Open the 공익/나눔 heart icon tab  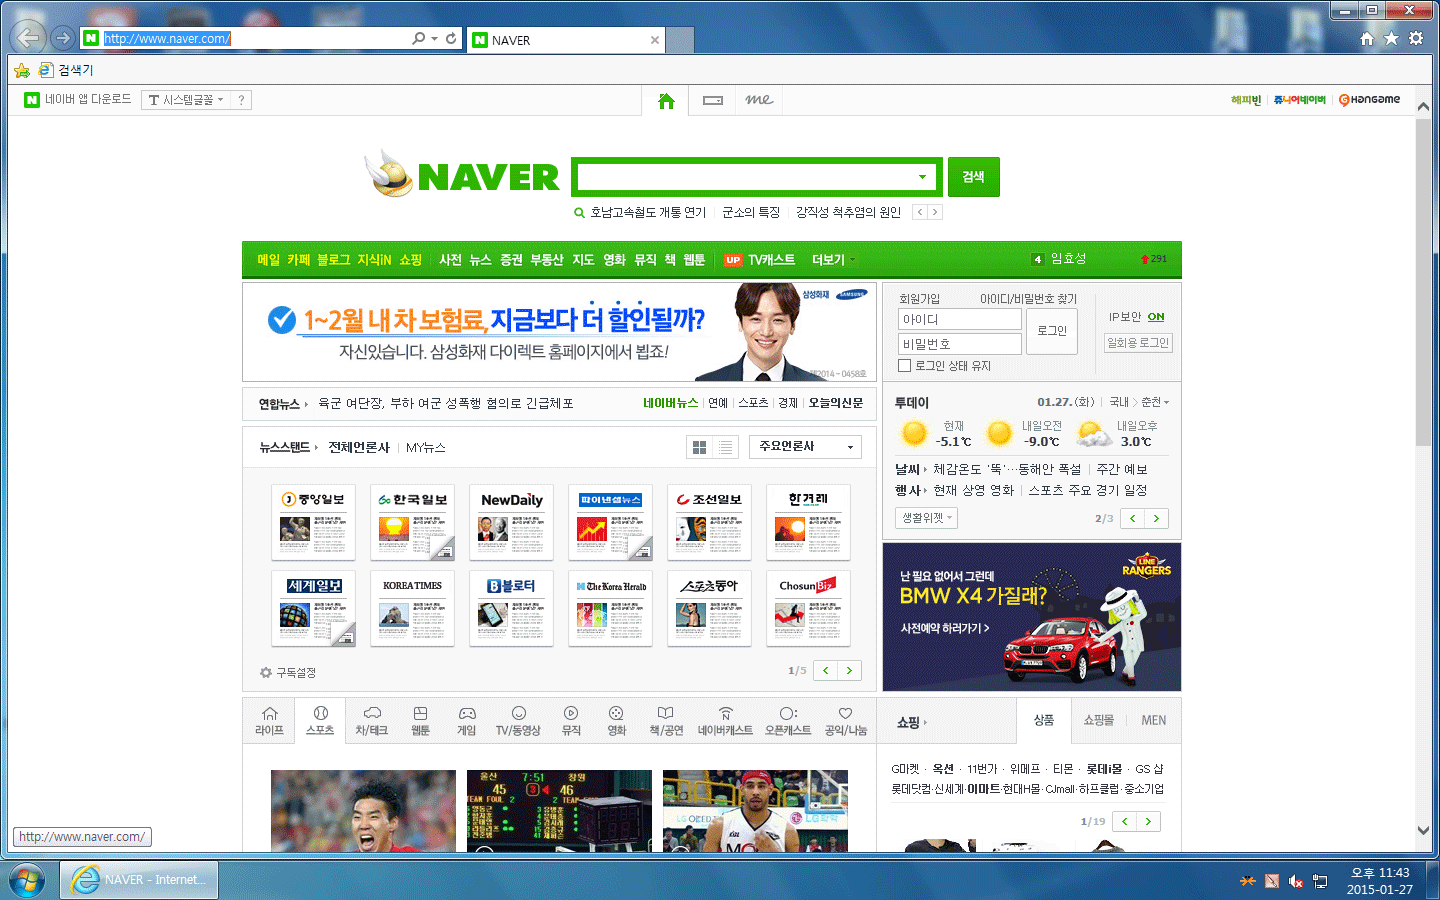click(846, 721)
